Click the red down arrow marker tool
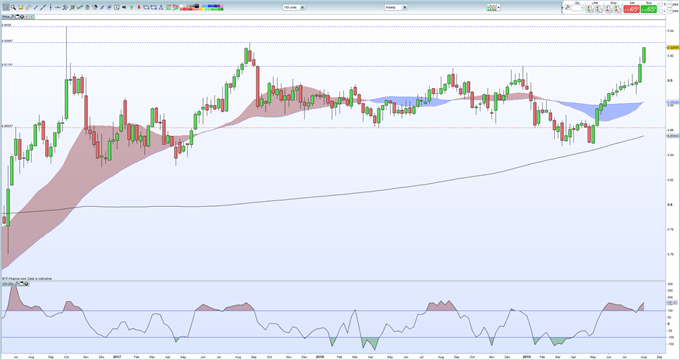Image resolution: width=680 pixels, height=360 pixels. pyautogui.click(x=139, y=7)
